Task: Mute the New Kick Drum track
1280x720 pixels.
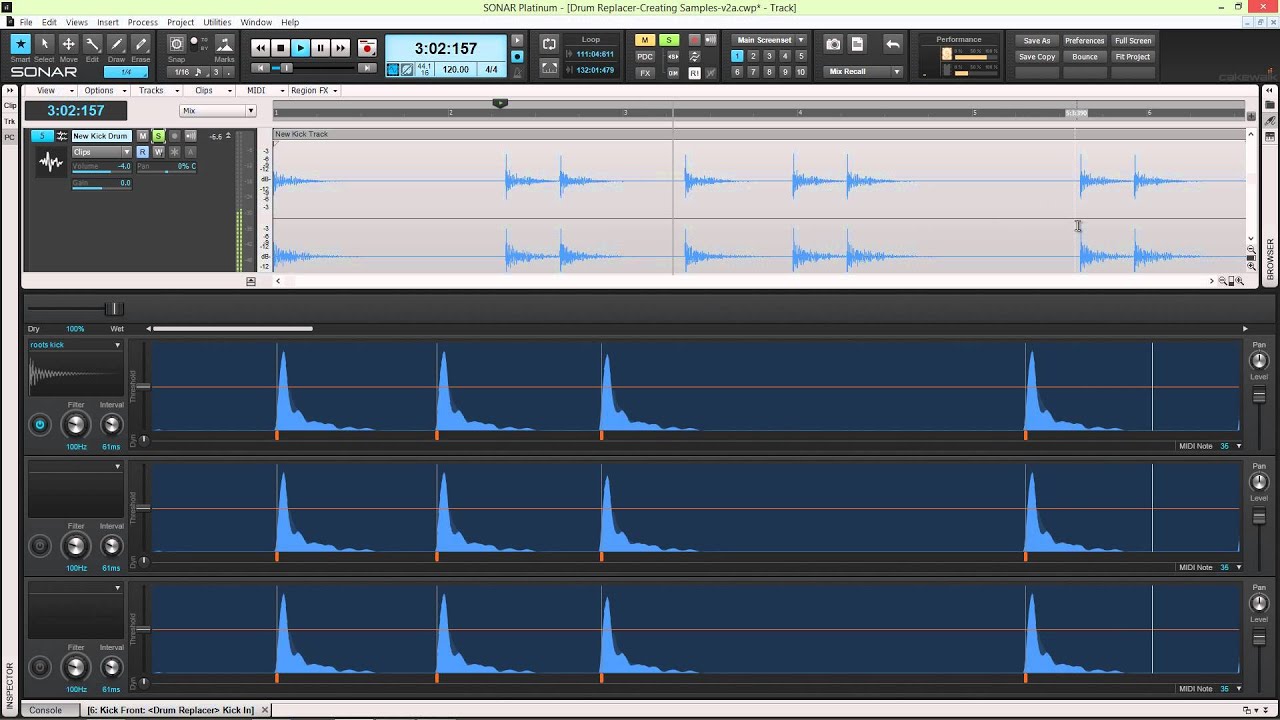Action: tap(143, 136)
